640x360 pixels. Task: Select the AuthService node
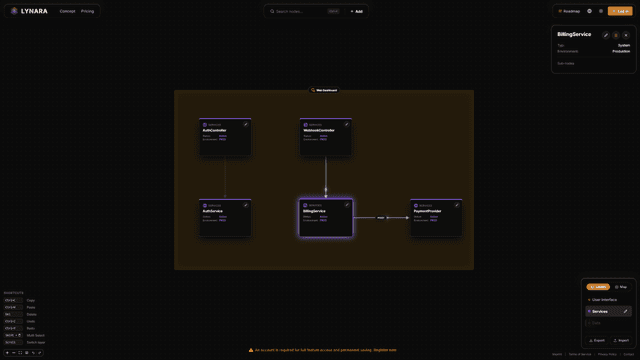pos(225,218)
